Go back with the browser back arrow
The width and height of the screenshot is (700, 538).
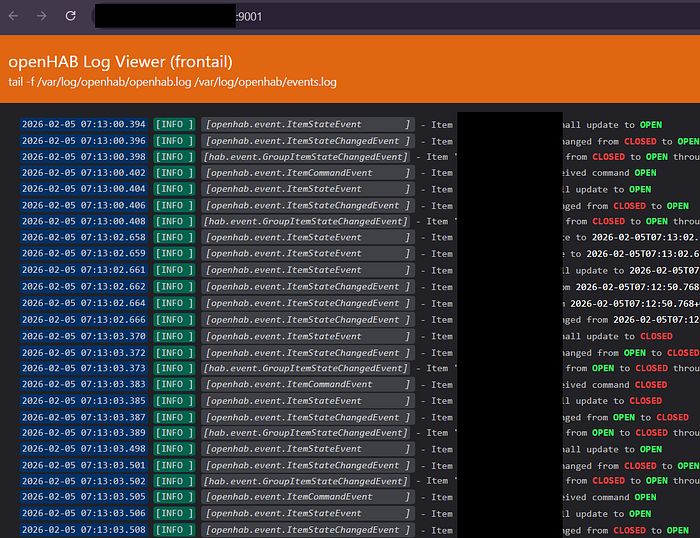pos(13,16)
